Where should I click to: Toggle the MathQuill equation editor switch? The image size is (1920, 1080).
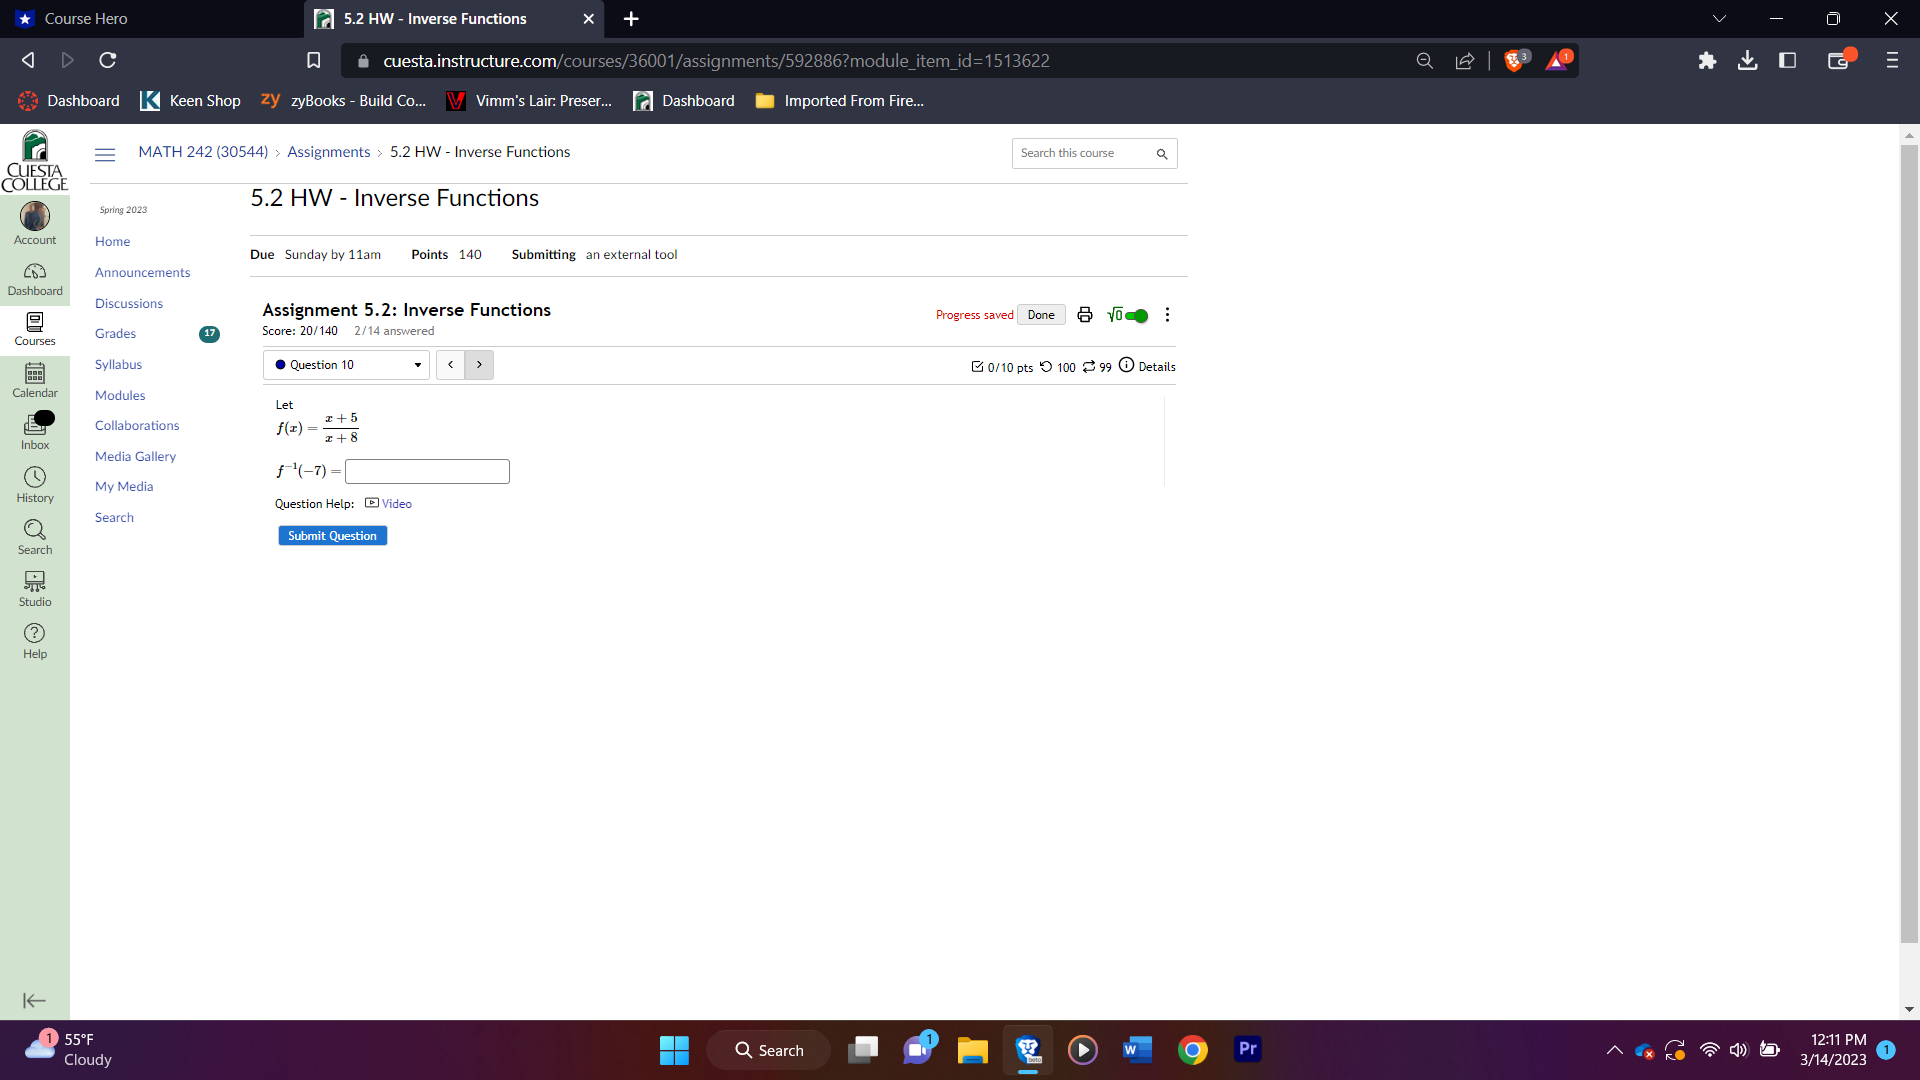[x=1134, y=316]
